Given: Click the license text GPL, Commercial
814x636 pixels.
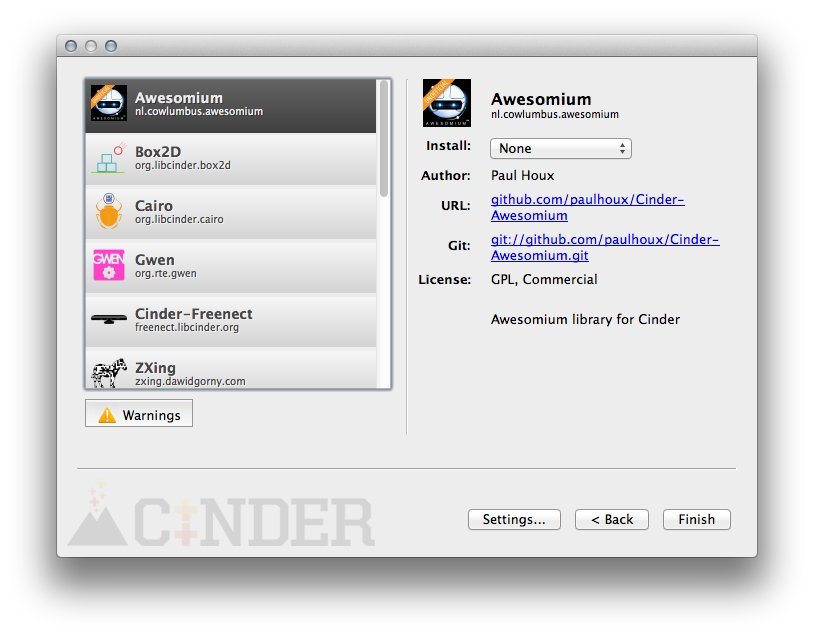Looking at the screenshot, I should coord(544,279).
